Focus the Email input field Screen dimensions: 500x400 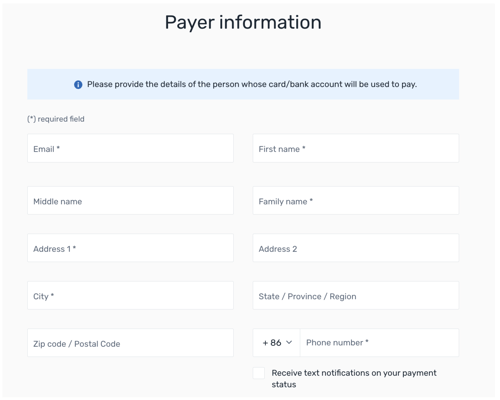[x=130, y=148]
